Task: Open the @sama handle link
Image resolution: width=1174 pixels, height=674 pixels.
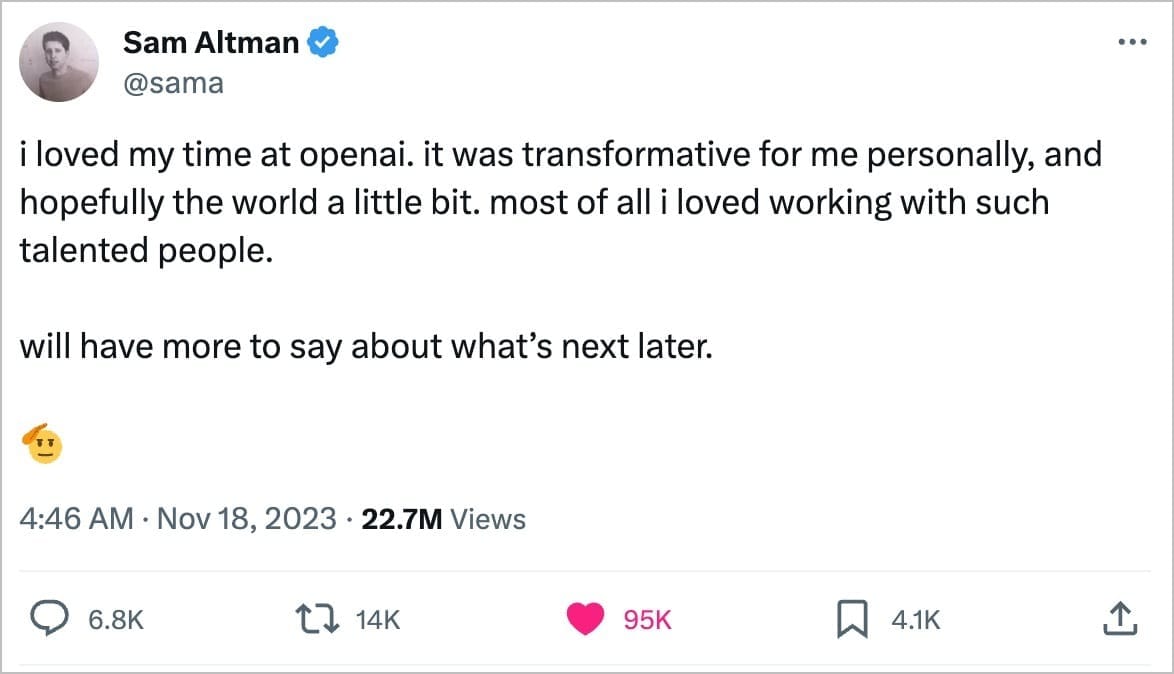Action: point(173,83)
